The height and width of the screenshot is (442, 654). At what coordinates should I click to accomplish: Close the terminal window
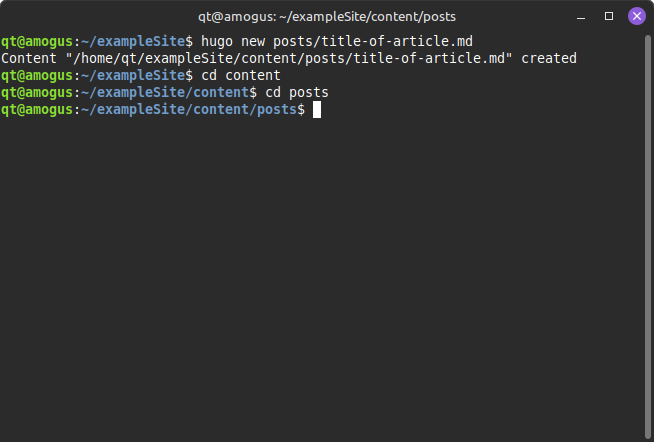(x=636, y=16)
